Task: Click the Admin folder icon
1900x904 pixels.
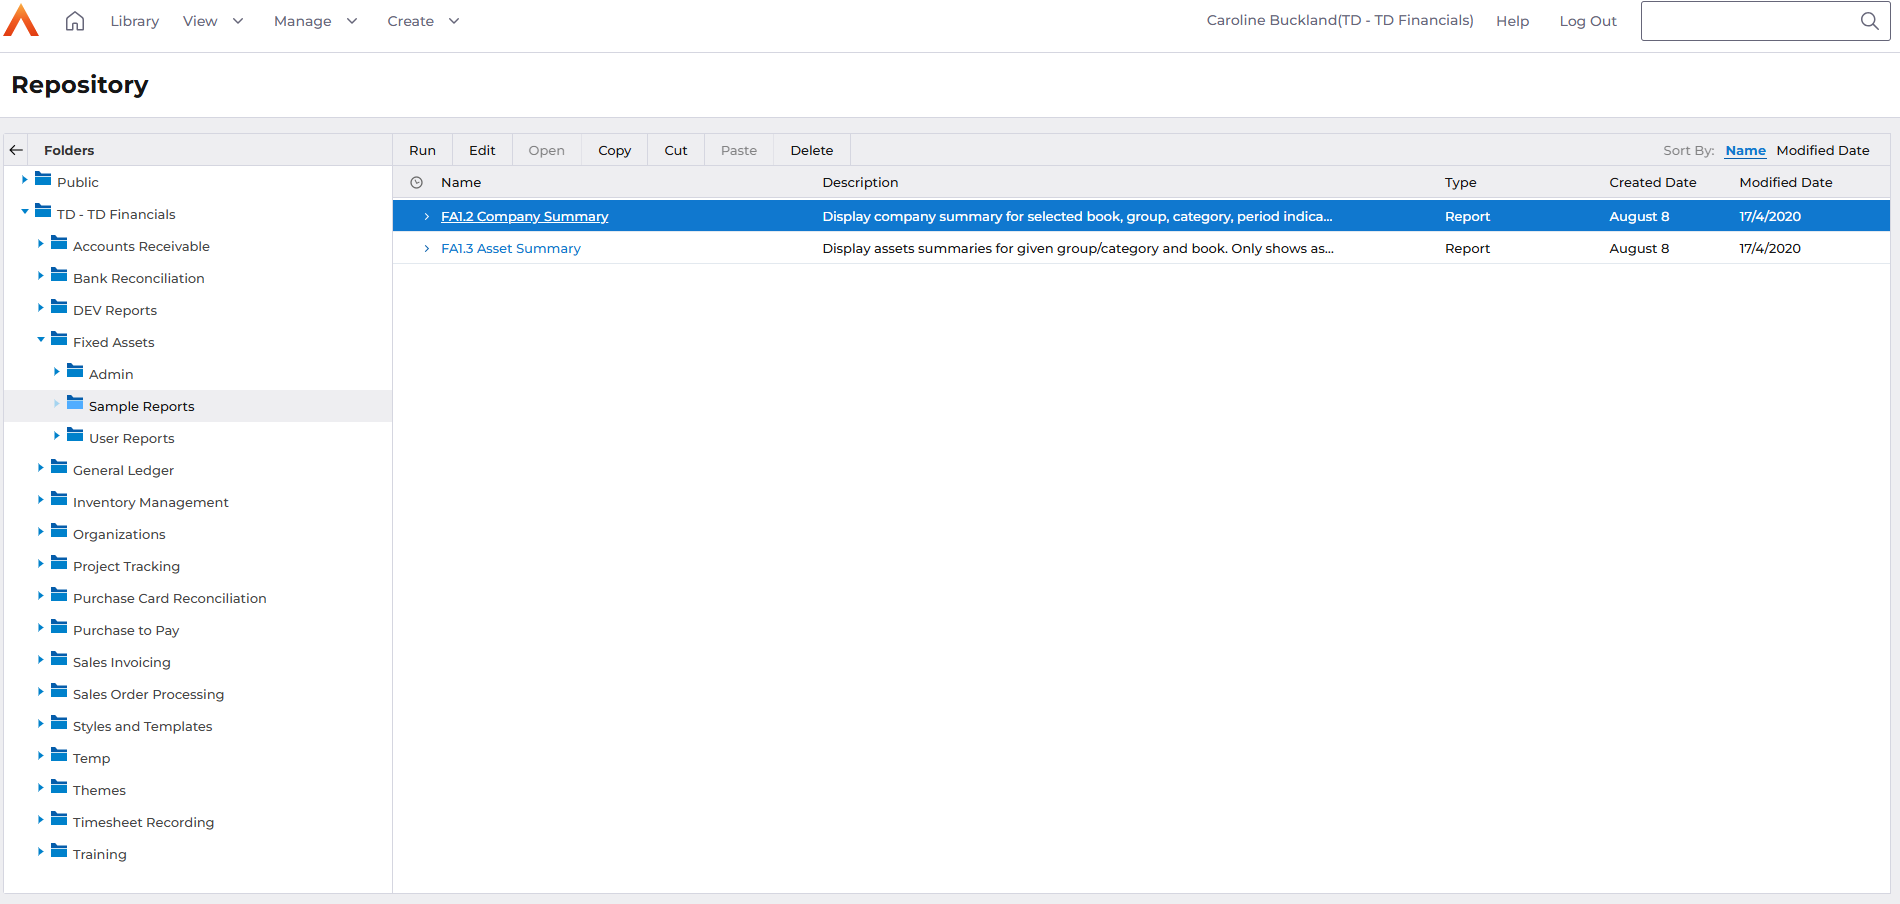Action: point(75,371)
